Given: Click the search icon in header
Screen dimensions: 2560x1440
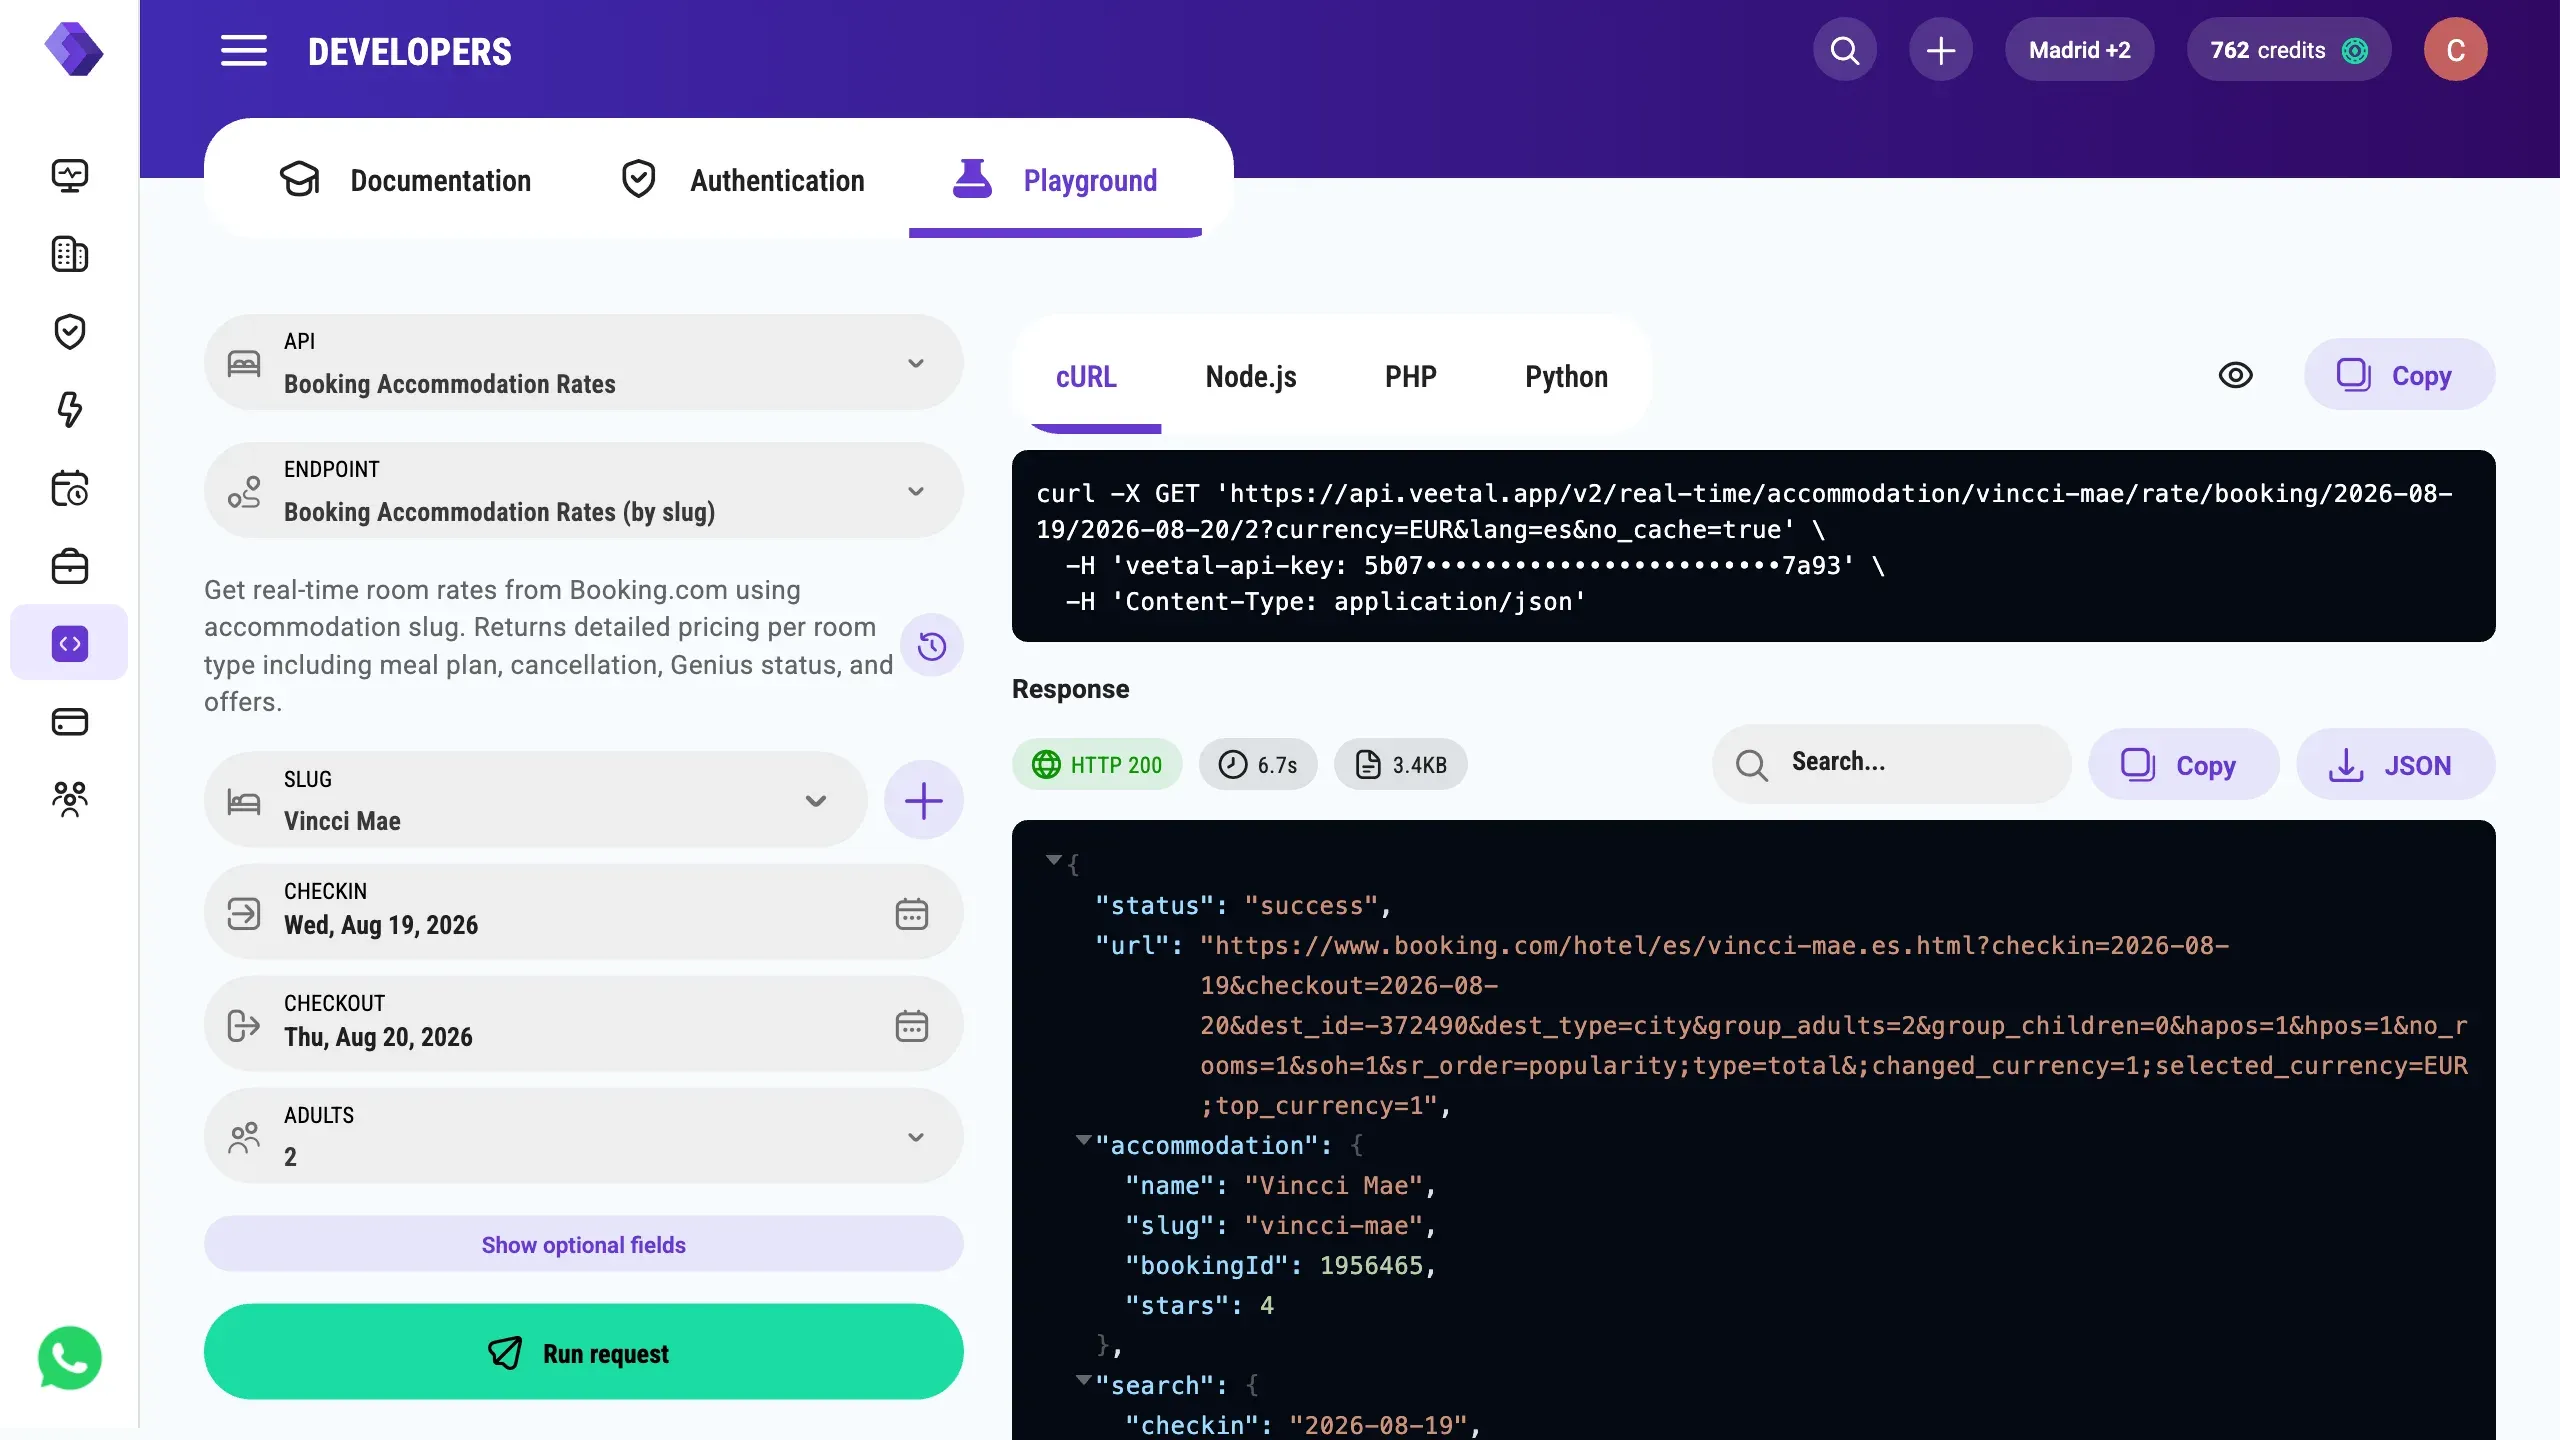Looking at the screenshot, I should click(1844, 50).
